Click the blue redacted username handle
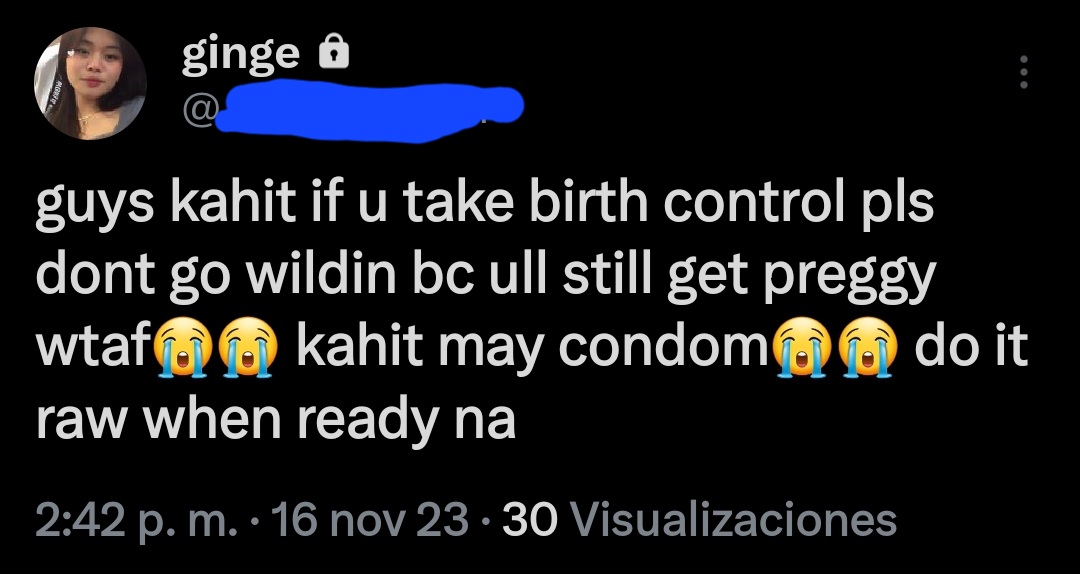Viewport: 1080px width, 574px height. click(x=370, y=111)
